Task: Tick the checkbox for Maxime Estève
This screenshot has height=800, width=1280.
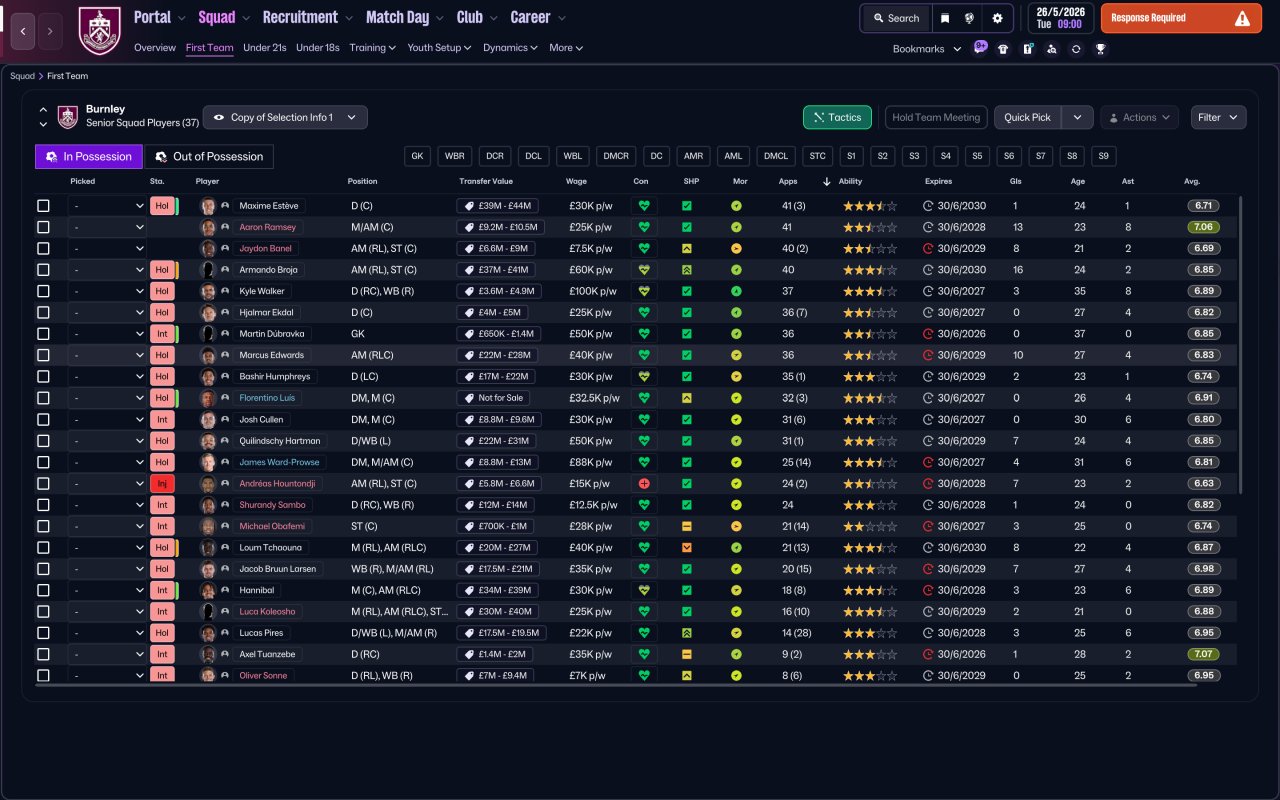Action: 43,206
